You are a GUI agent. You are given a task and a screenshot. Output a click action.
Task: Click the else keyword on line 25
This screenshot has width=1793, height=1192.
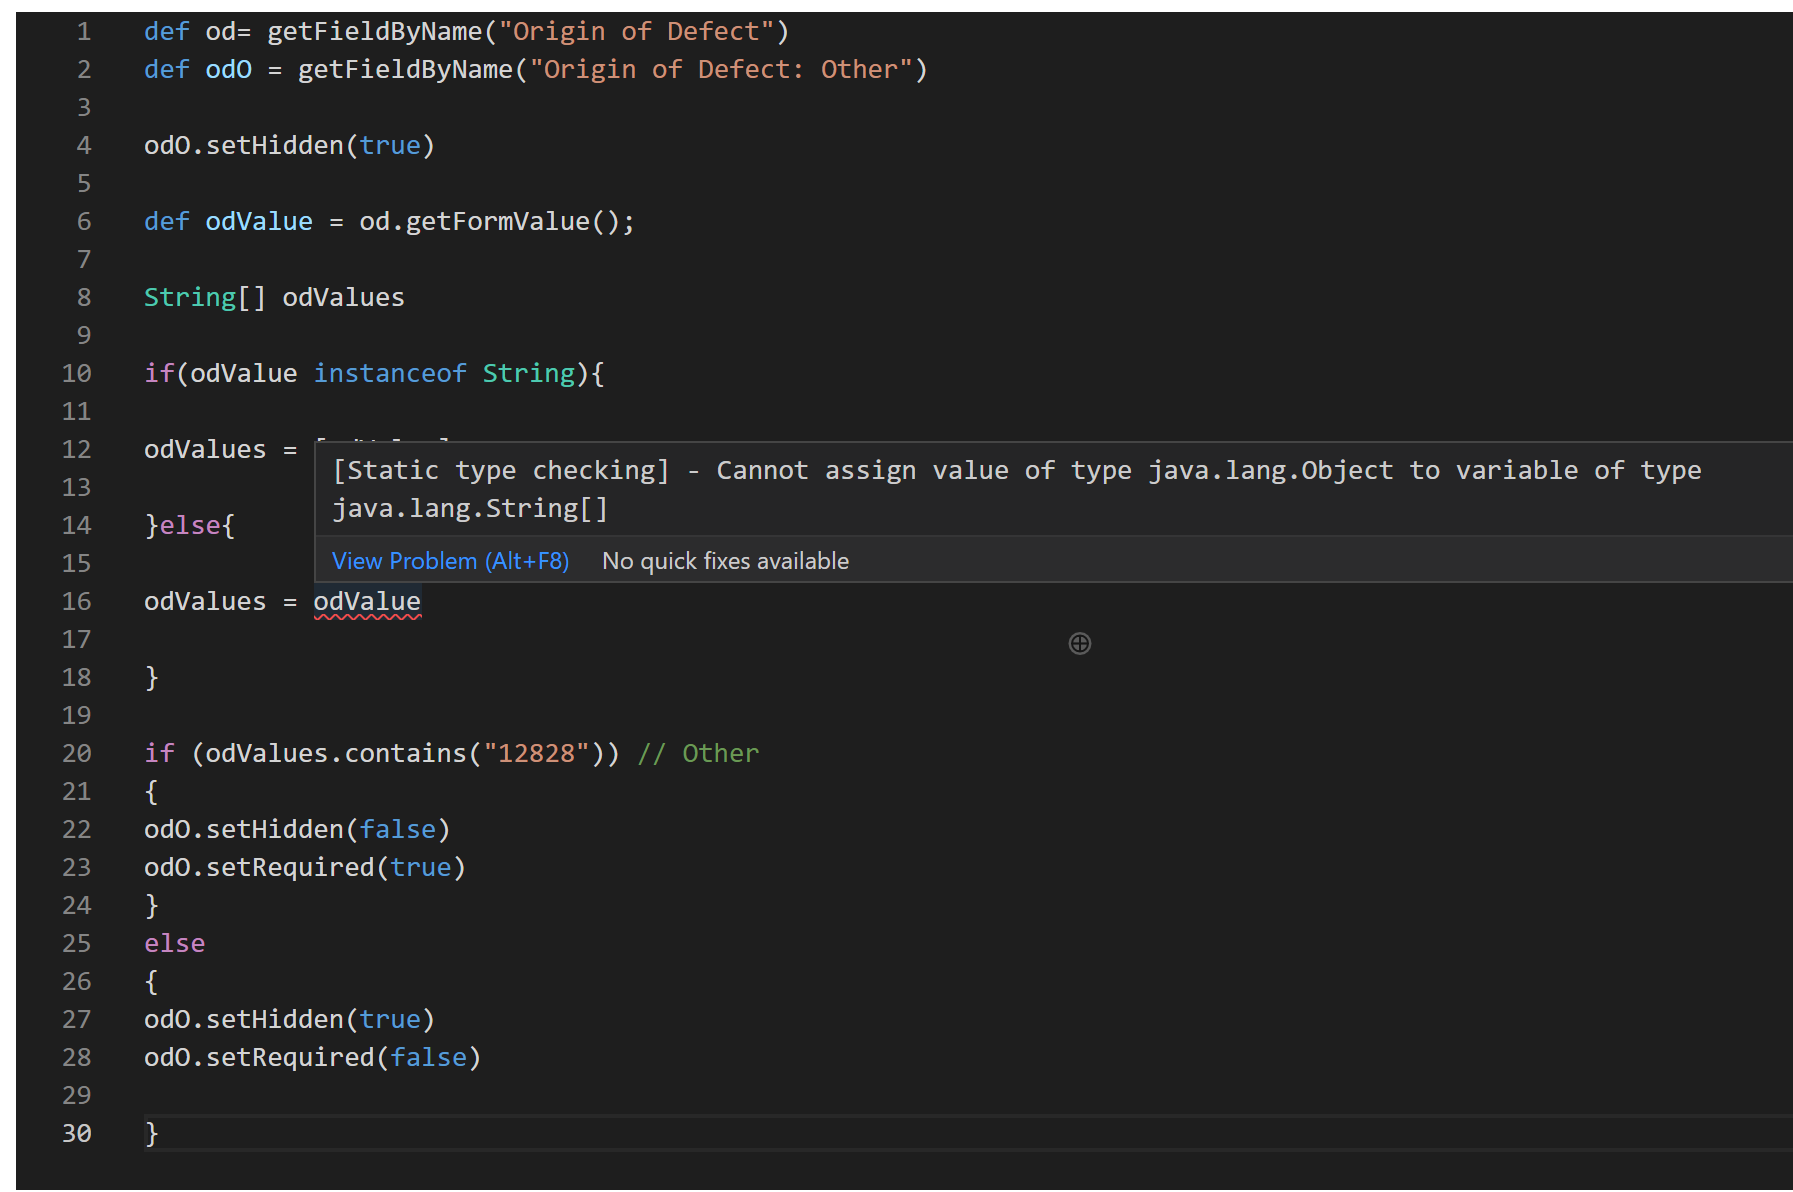click(x=174, y=944)
